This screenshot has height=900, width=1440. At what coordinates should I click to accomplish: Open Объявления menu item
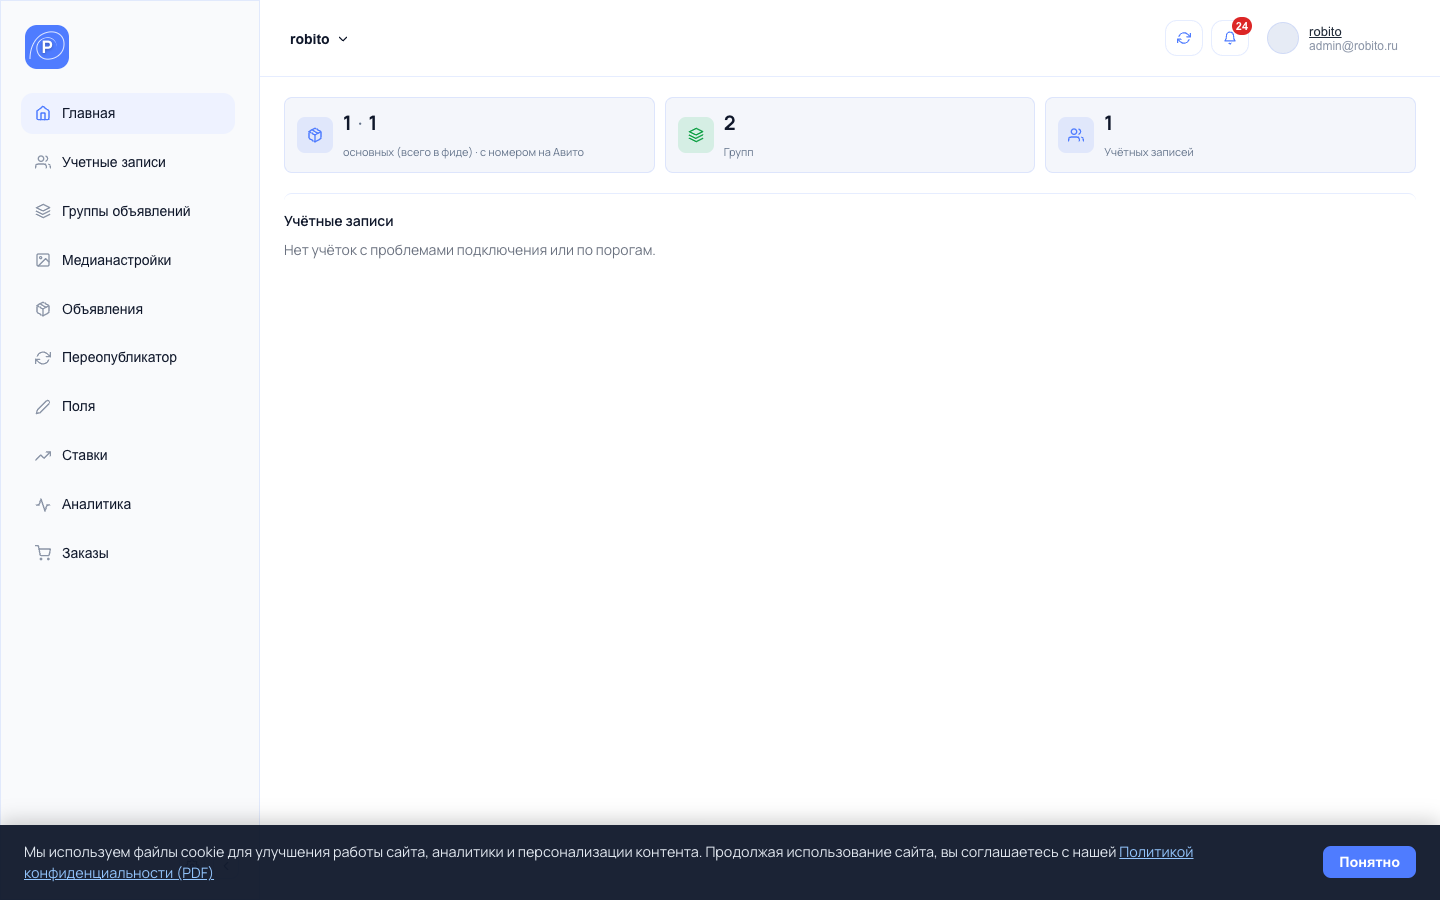[x=128, y=309]
